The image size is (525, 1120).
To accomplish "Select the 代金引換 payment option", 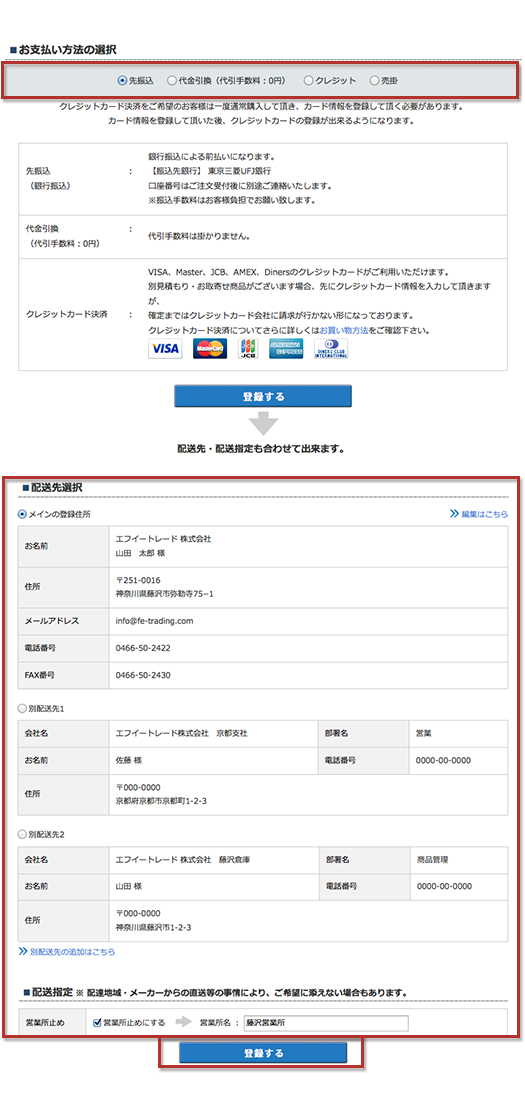I will pyautogui.click(x=171, y=81).
